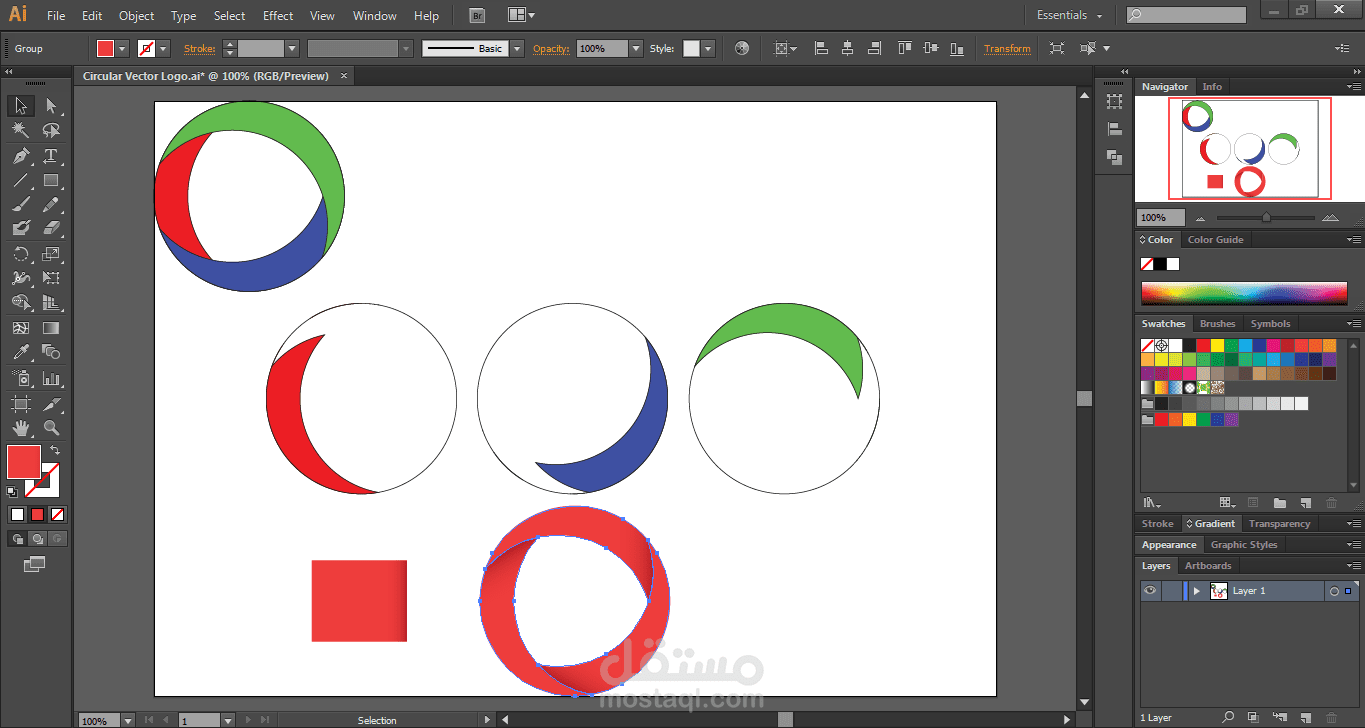Swap fill and stroke arrows

tap(55, 451)
